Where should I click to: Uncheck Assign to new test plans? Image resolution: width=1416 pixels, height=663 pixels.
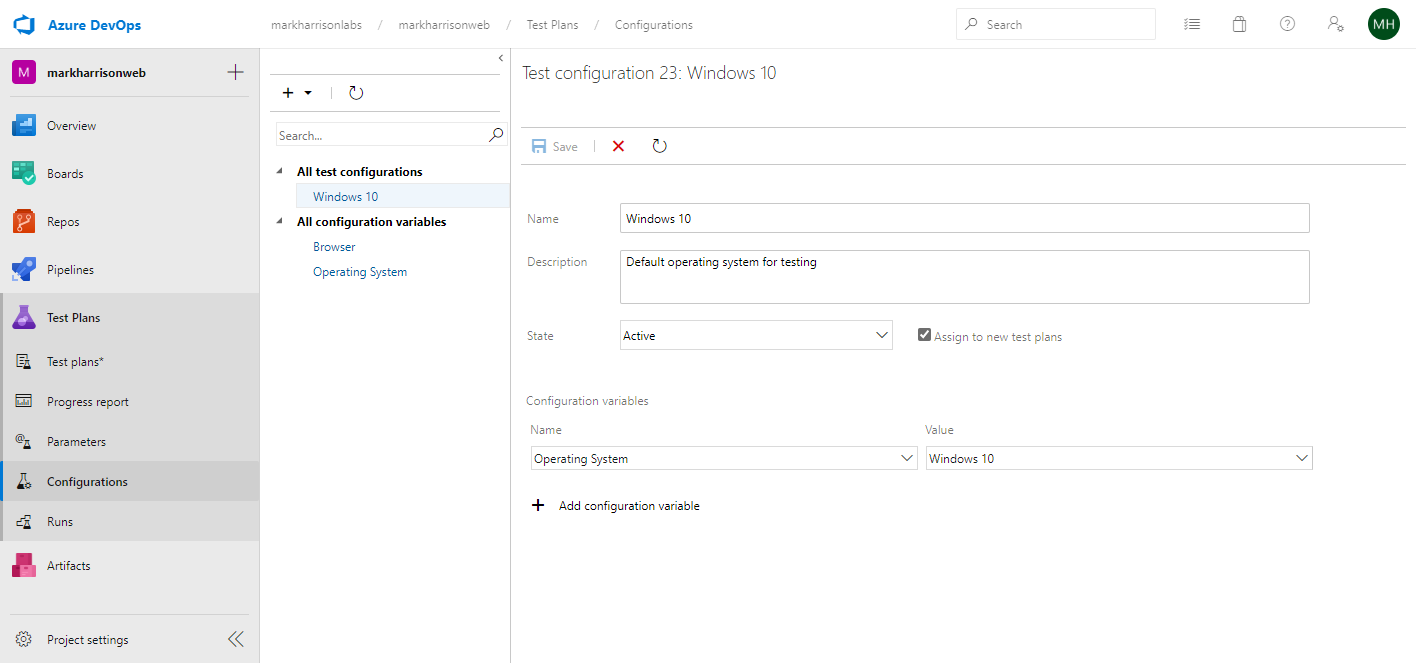pos(925,336)
